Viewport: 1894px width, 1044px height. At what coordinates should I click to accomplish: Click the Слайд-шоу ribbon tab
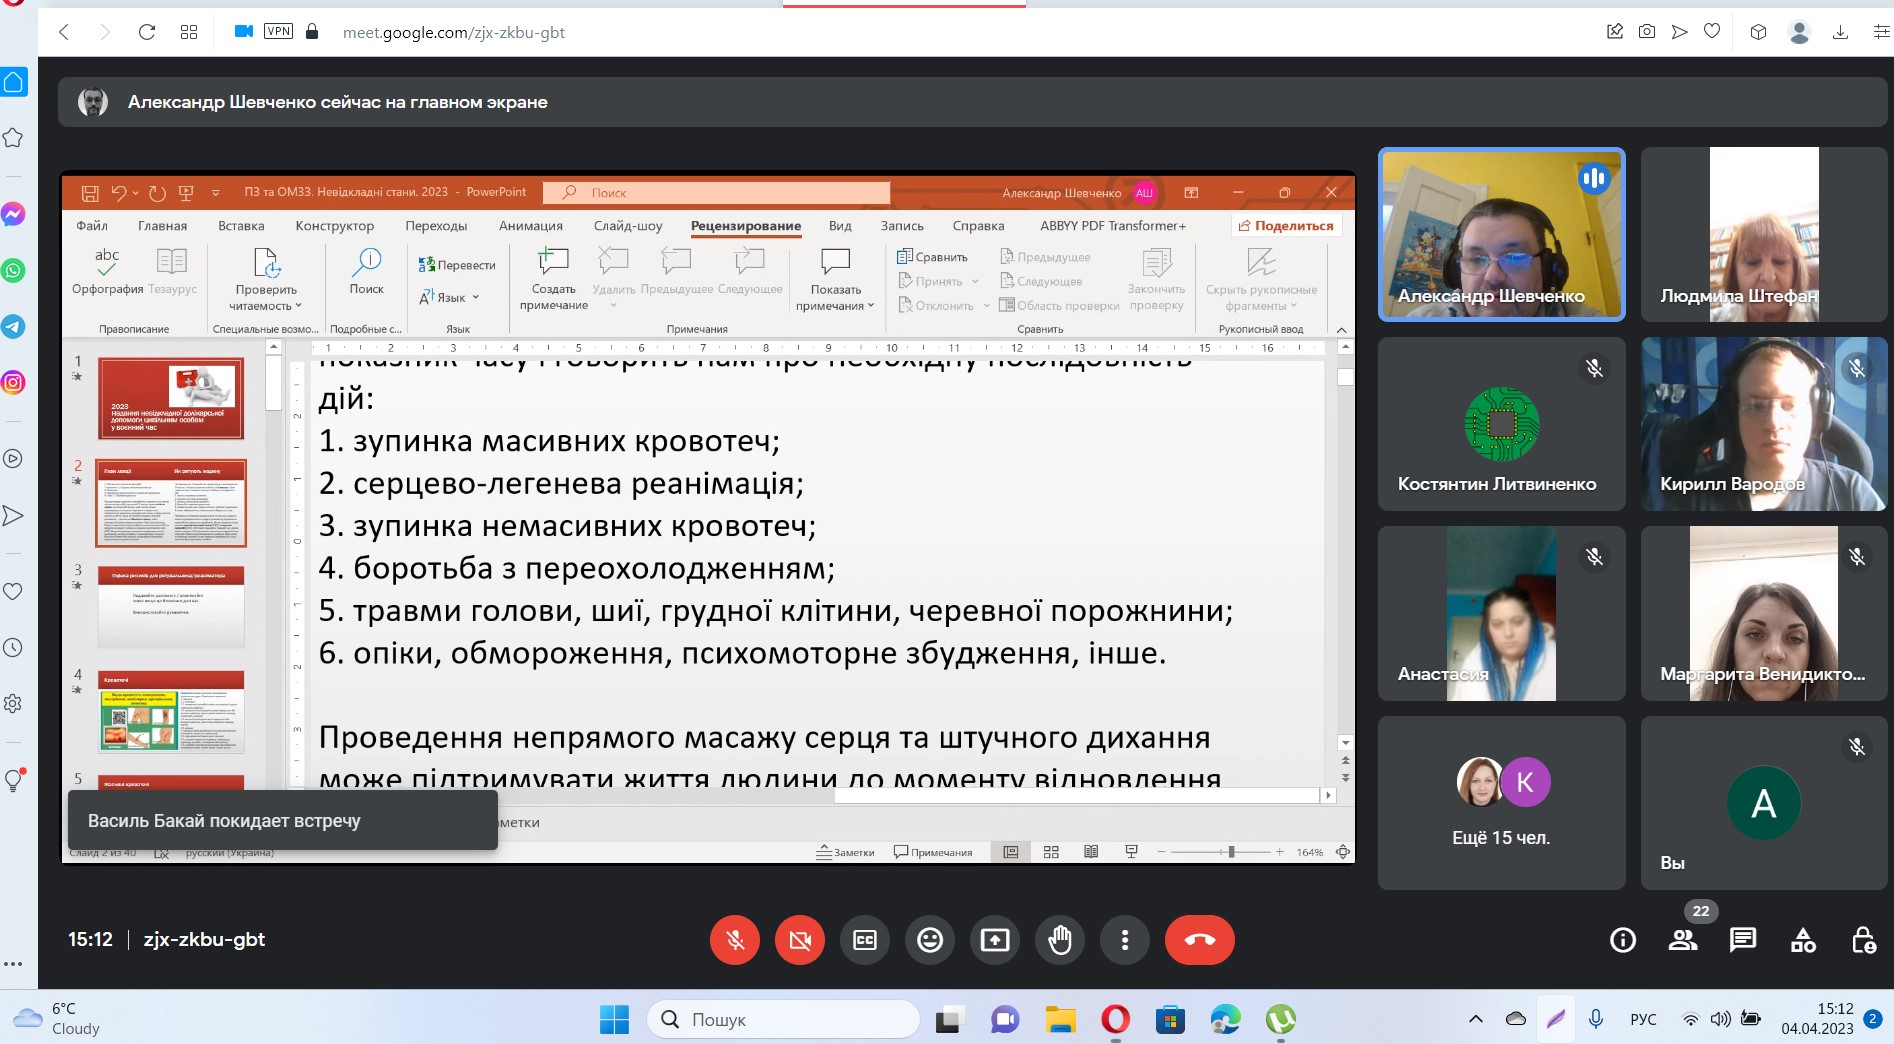628,226
